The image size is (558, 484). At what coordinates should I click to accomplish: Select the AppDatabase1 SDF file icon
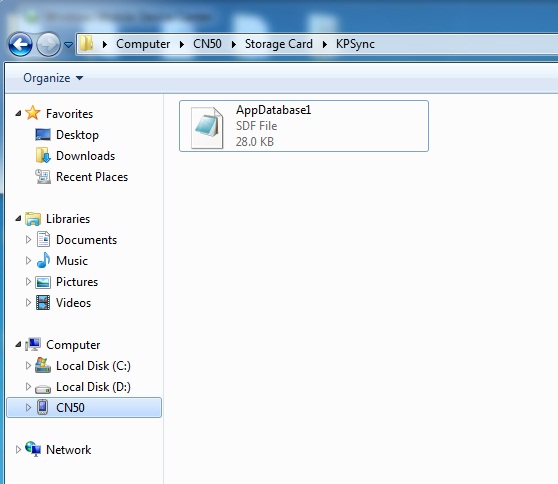(x=207, y=127)
